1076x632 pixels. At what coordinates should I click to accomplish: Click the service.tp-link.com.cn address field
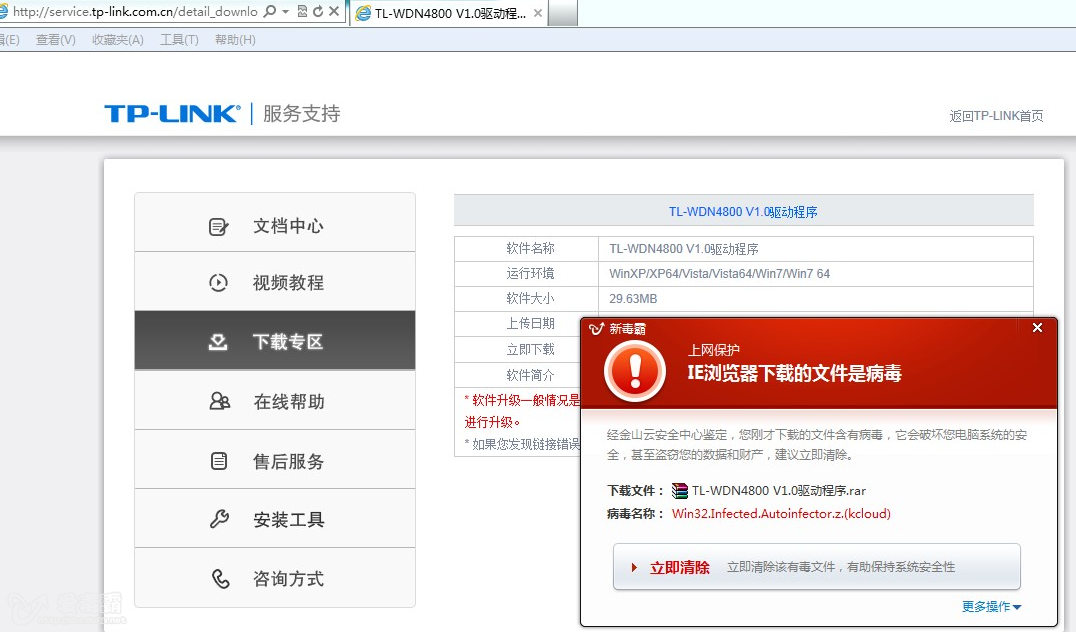click(x=135, y=12)
